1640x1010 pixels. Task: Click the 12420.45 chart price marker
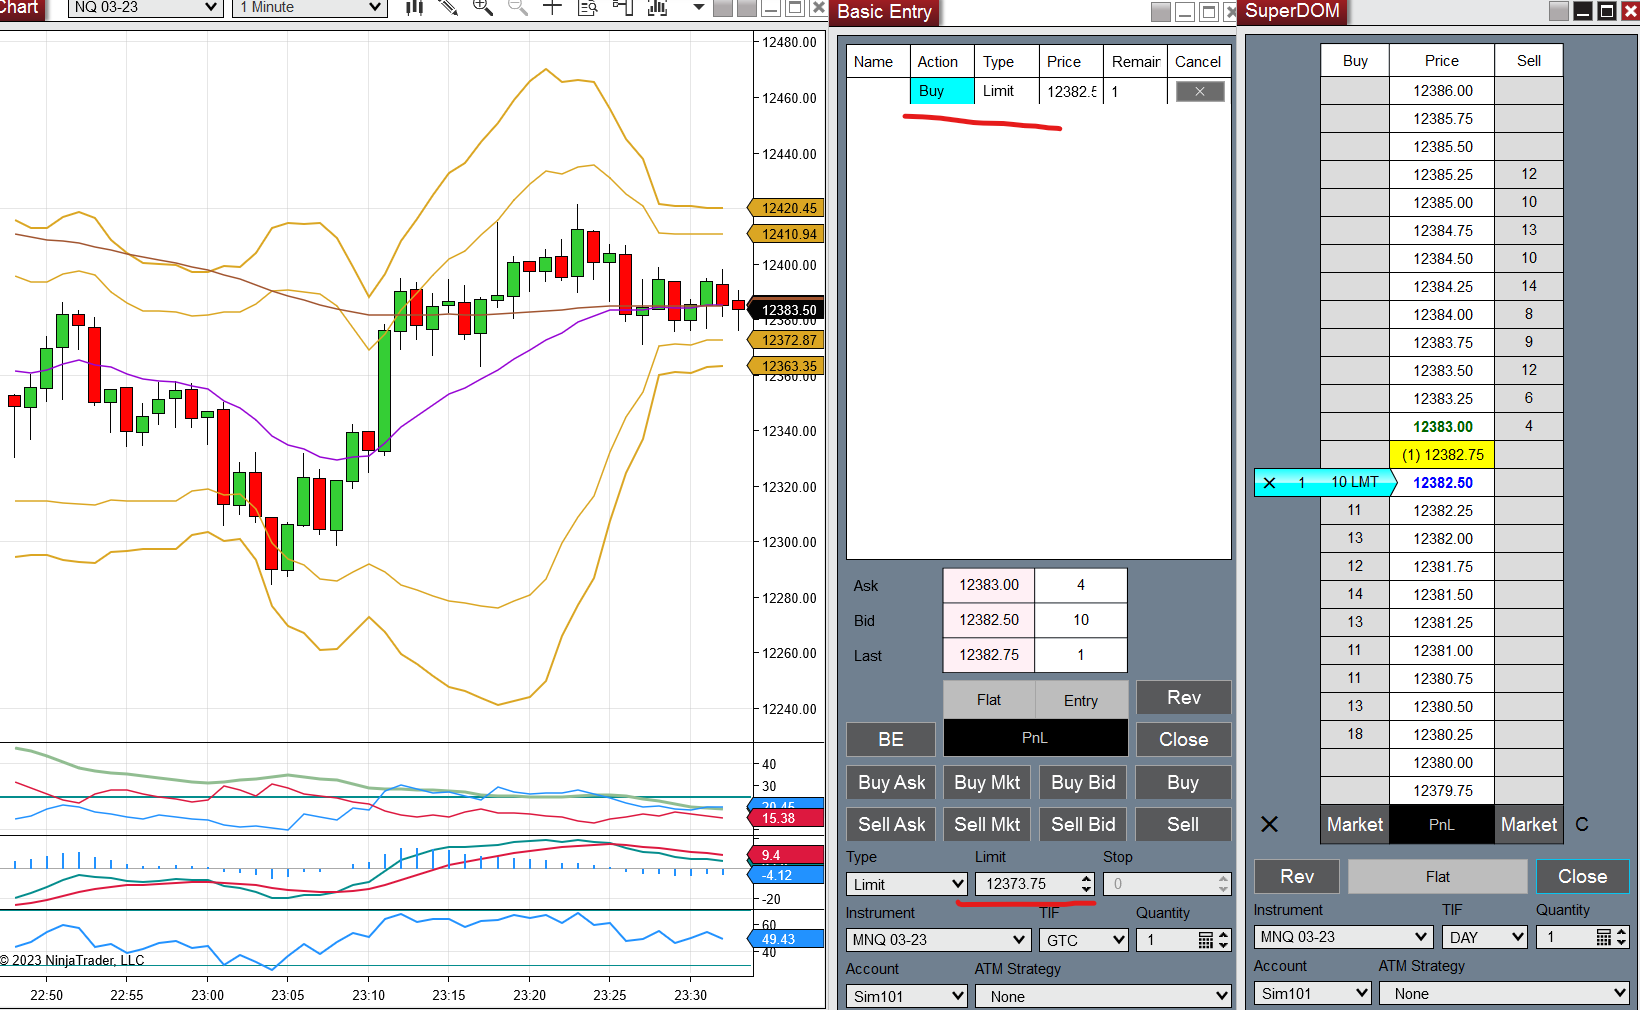click(x=787, y=208)
